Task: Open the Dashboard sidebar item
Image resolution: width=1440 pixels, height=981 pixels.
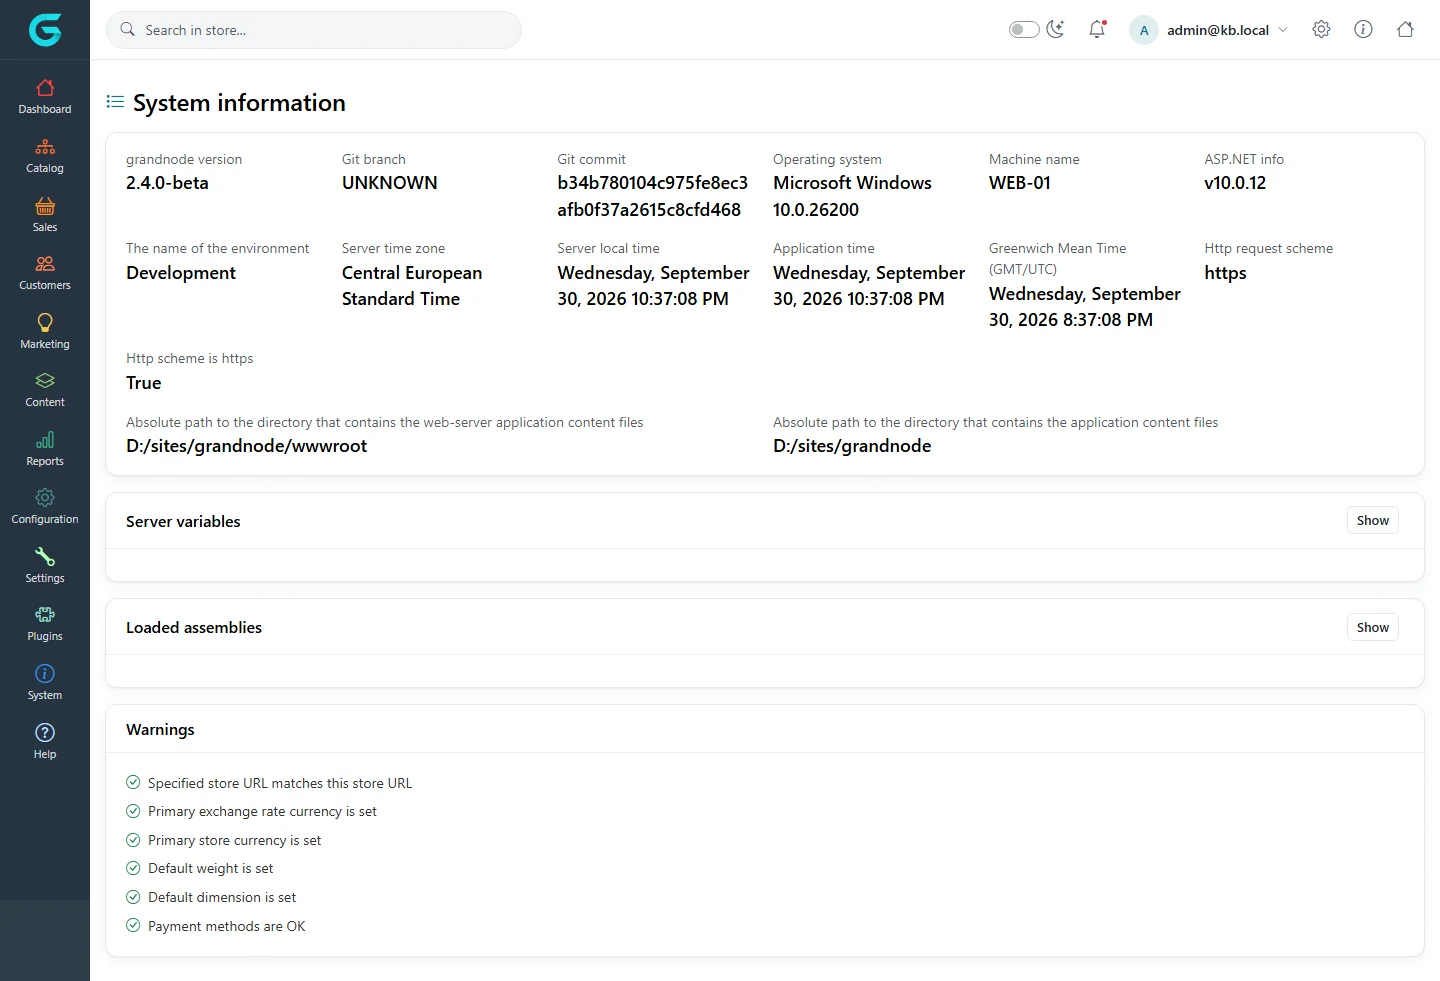Action: coord(45,97)
